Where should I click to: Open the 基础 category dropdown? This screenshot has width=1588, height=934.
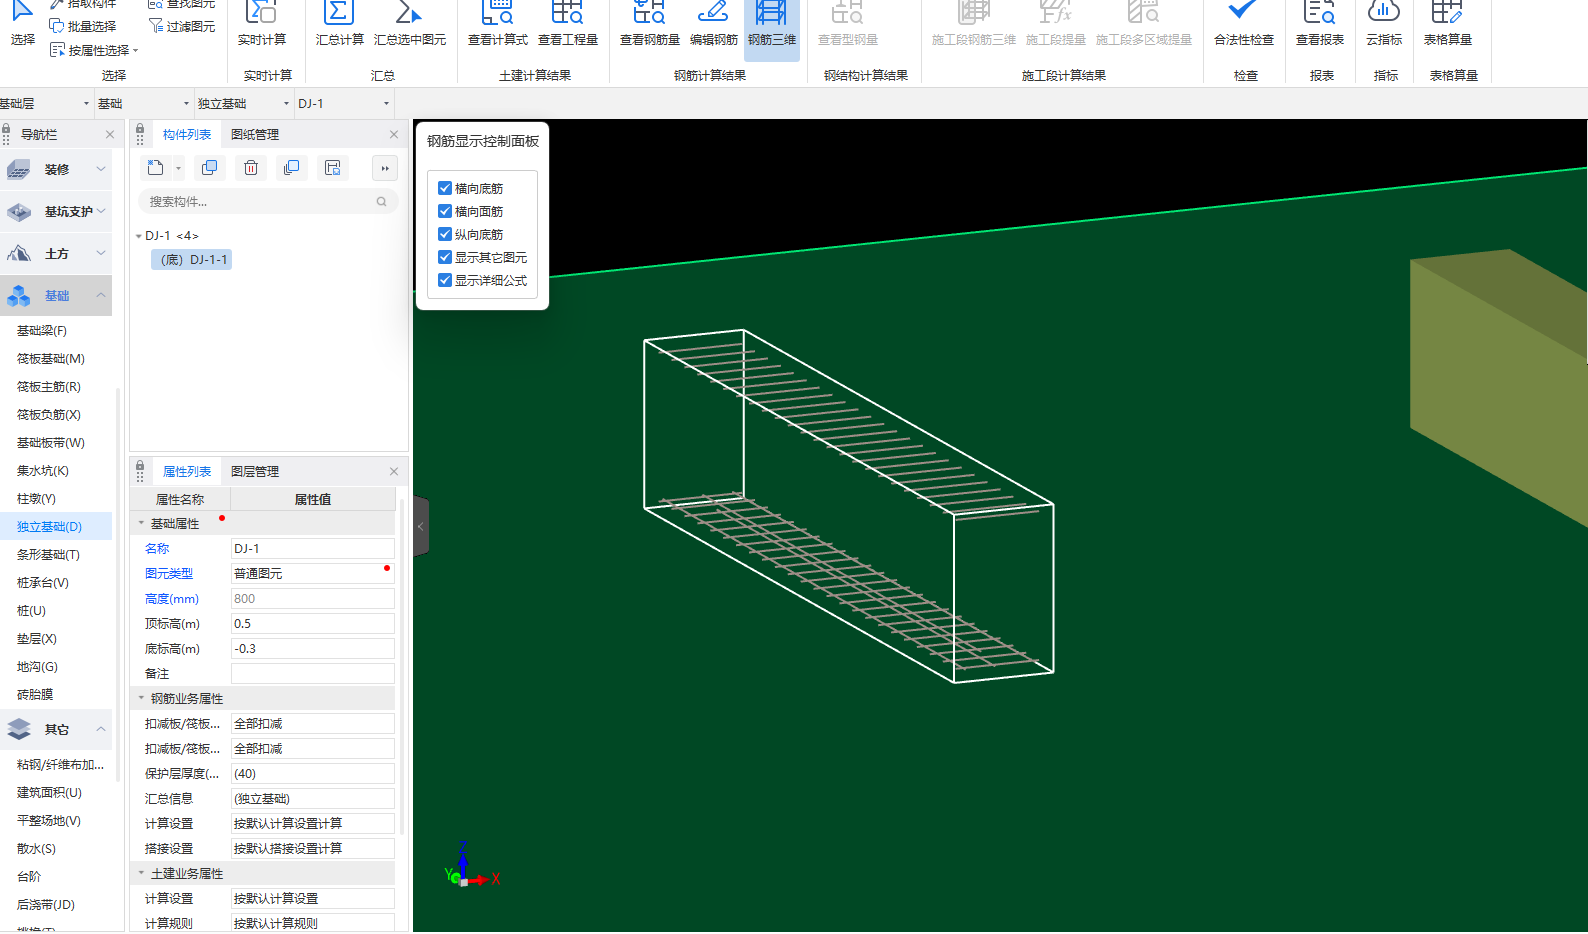coord(186,104)
